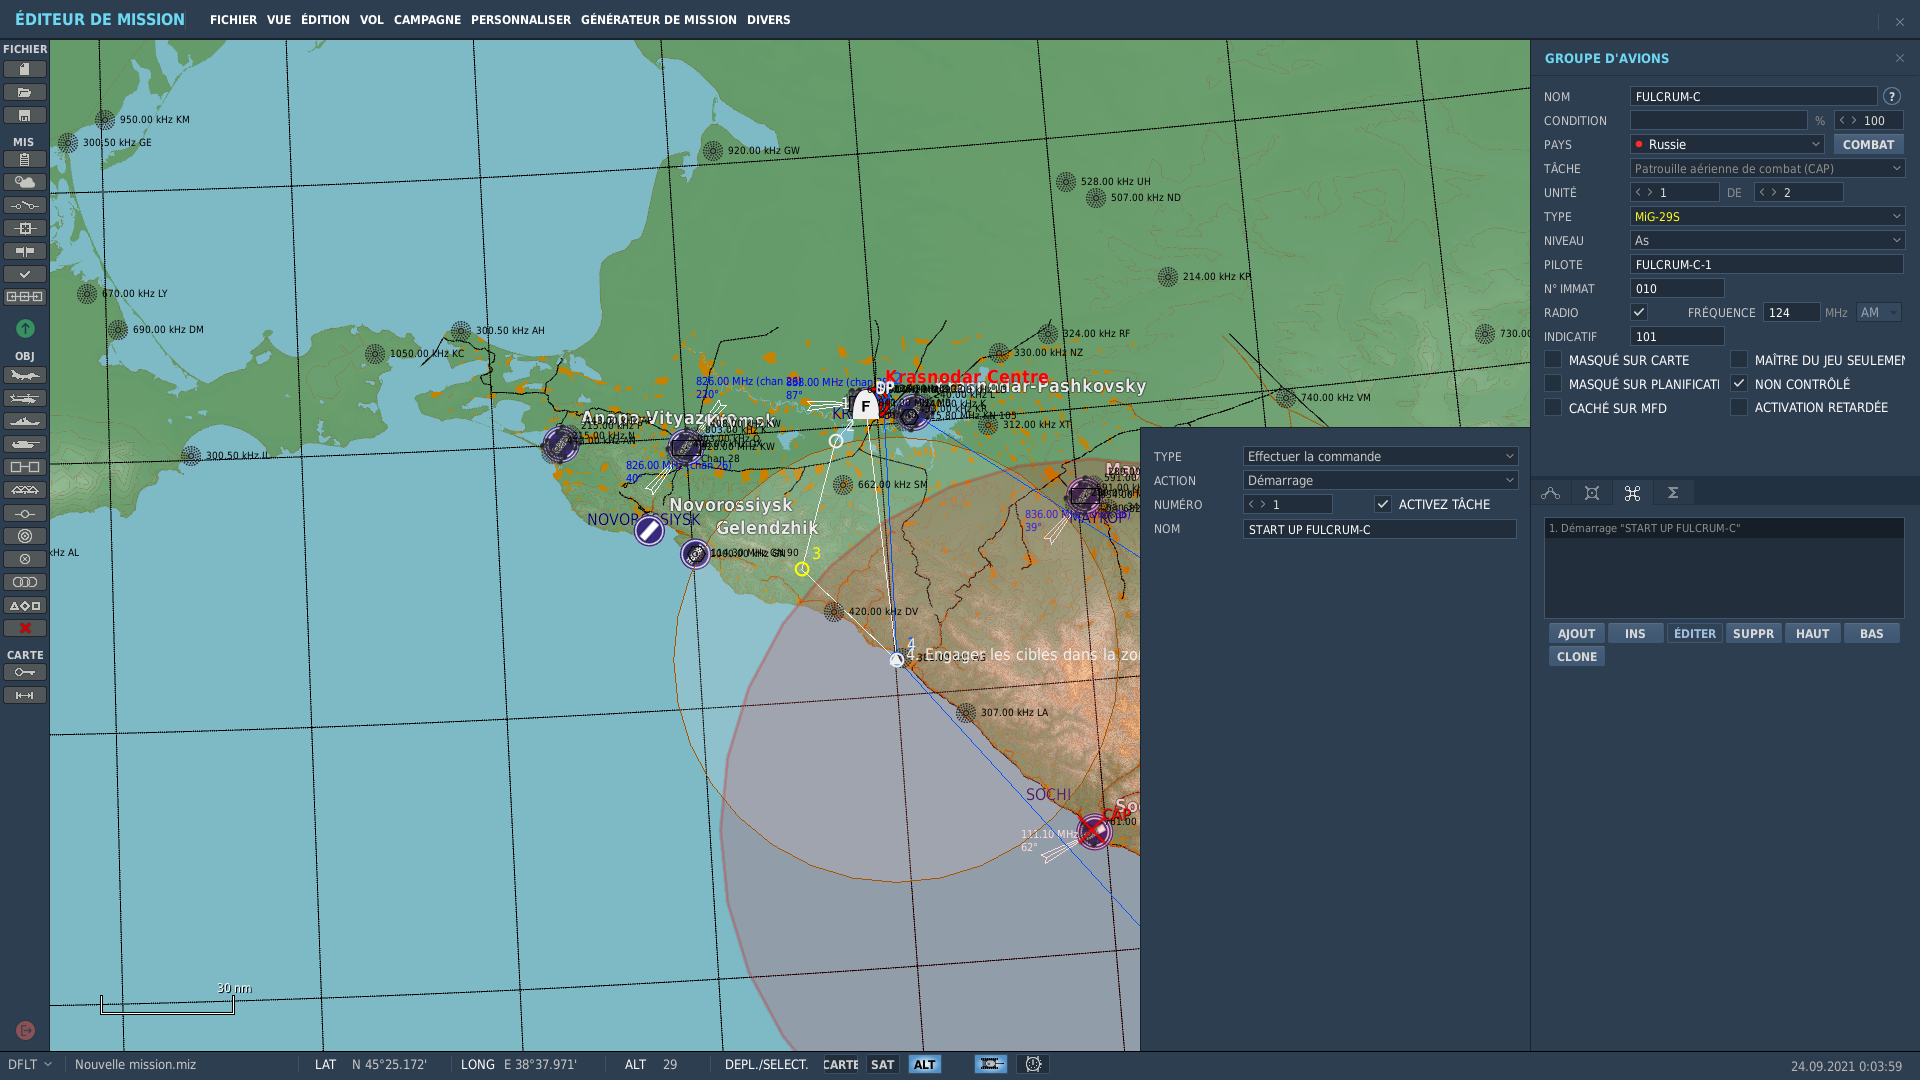Select the ship group placement tool
The image size is (1920, 1080).
(25, 421)
